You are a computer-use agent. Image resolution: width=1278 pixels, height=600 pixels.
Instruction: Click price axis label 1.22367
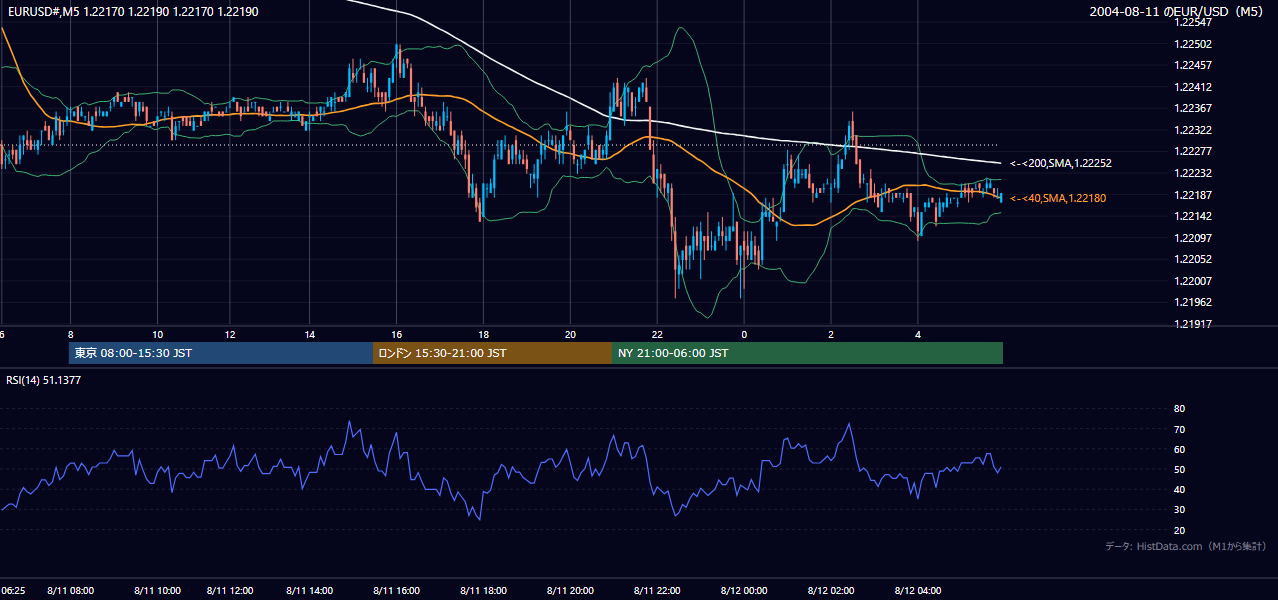[x=1193, y=108]
